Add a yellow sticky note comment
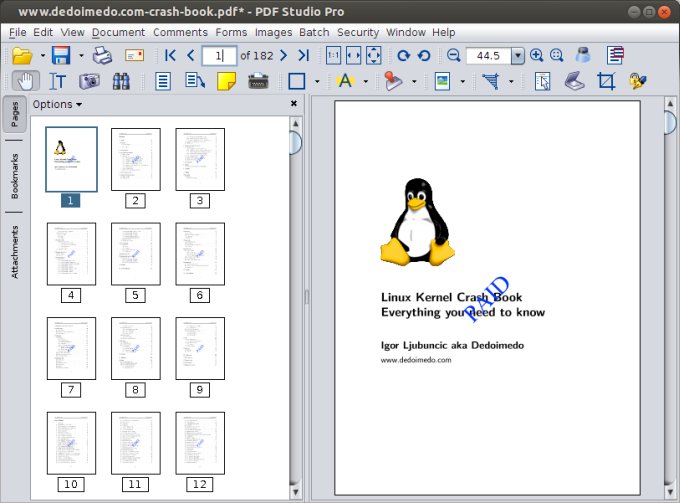 (227, 82)
